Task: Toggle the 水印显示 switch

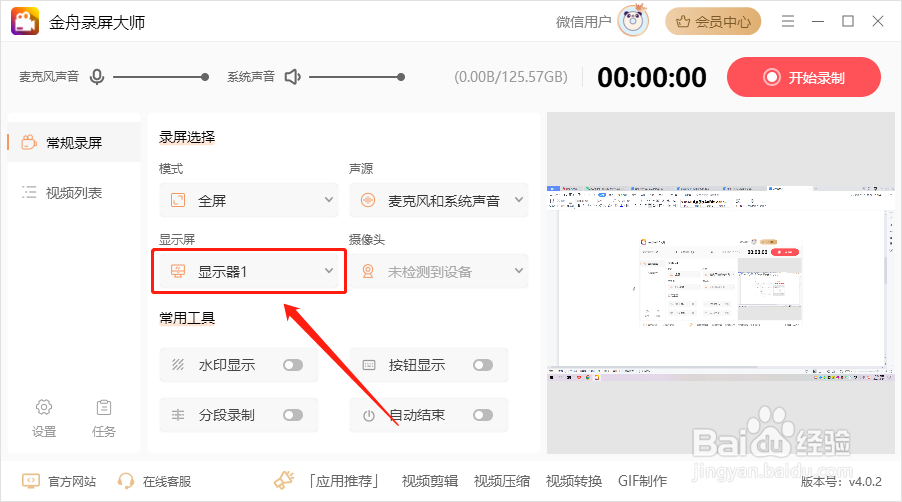Action: pyautogui.click(x=293, y=365)
